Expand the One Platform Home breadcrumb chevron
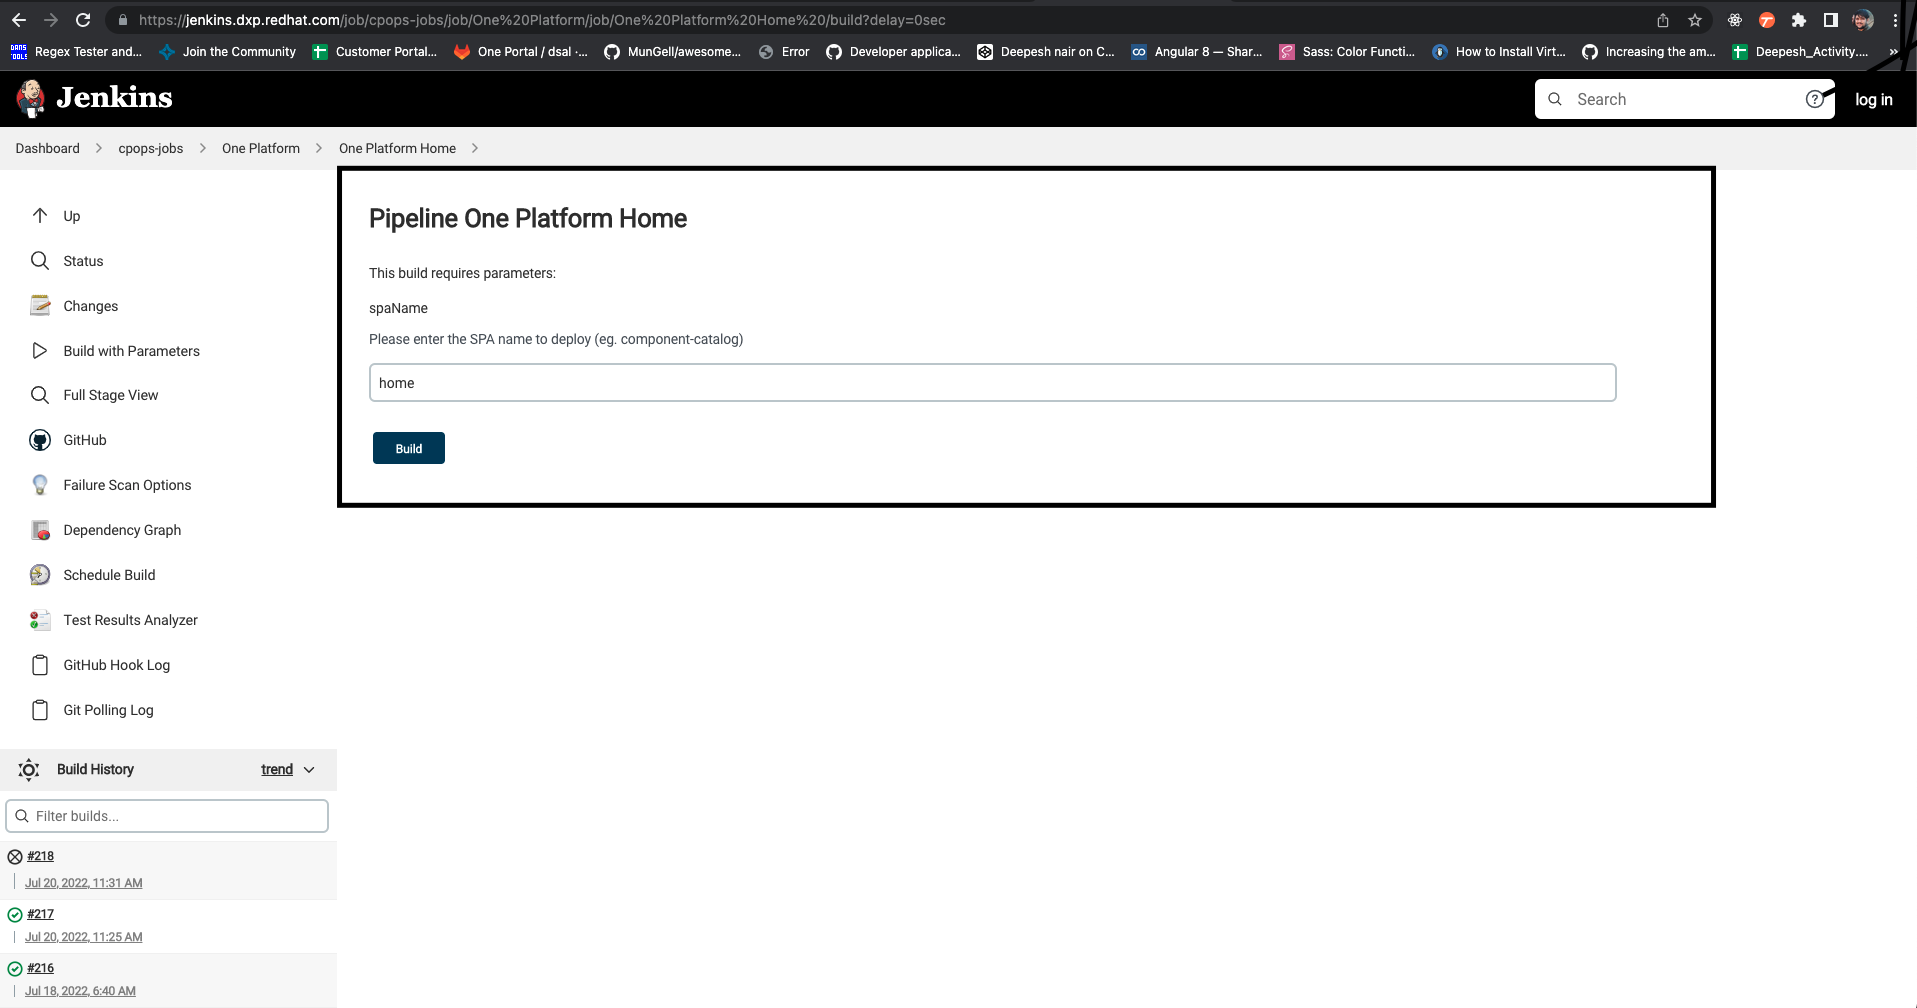1917x1008 pixels. (x=475, y=148)
